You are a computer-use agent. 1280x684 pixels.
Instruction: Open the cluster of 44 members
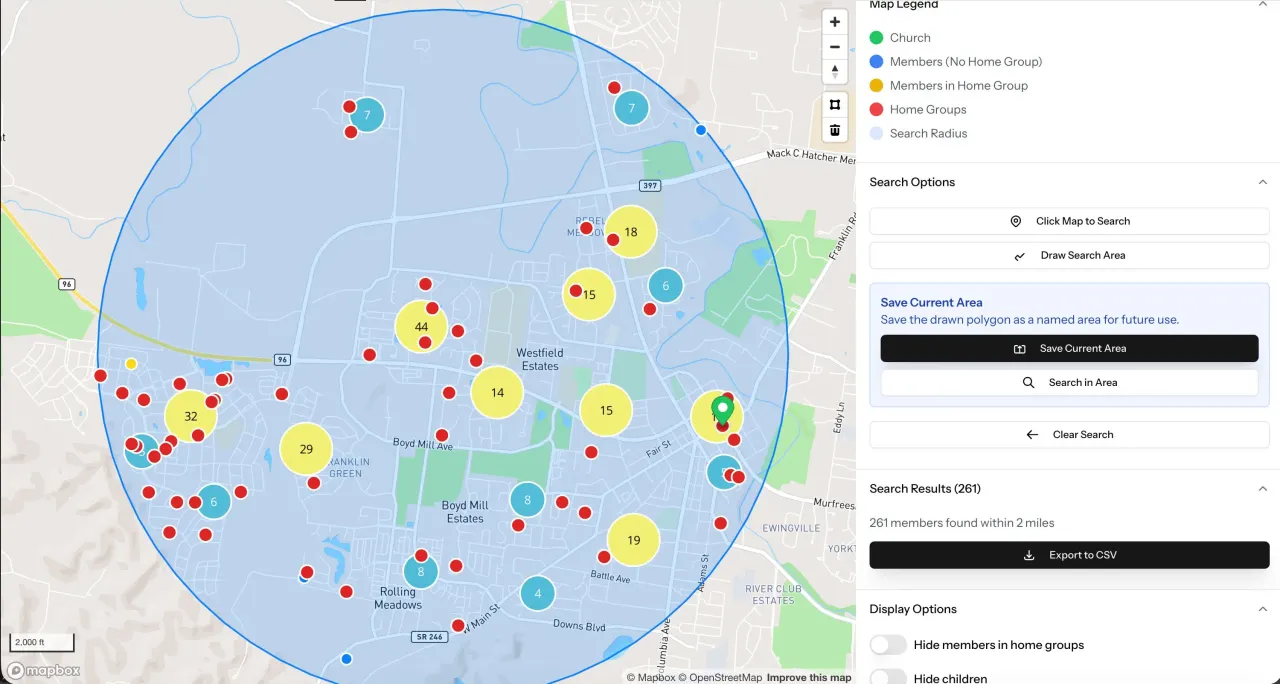(x=421, y=327)
